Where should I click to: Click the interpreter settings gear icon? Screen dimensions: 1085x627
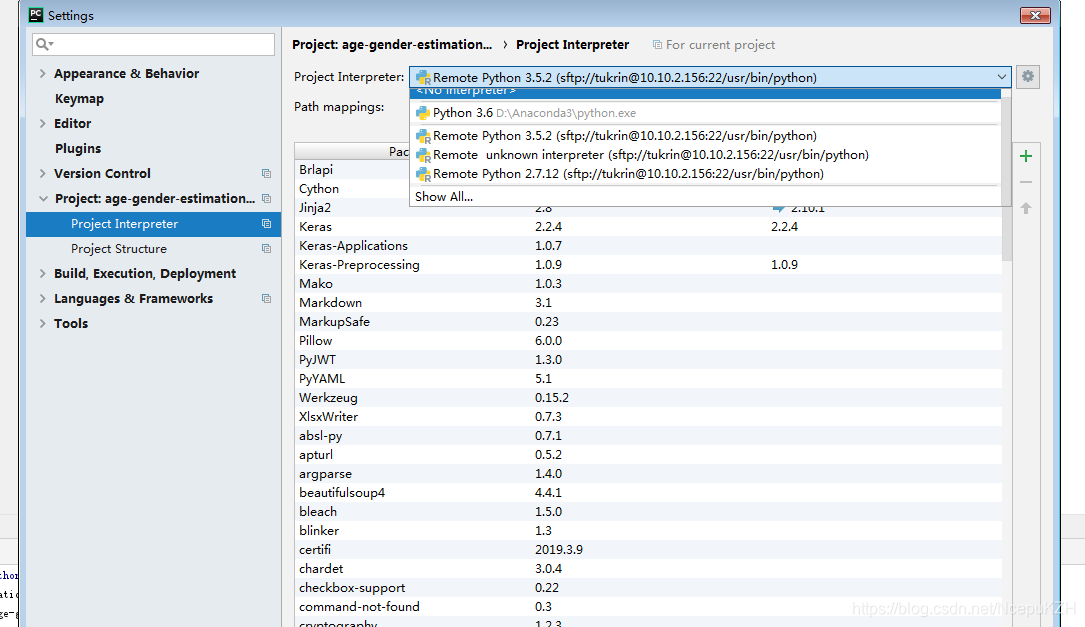(1028, 77)
